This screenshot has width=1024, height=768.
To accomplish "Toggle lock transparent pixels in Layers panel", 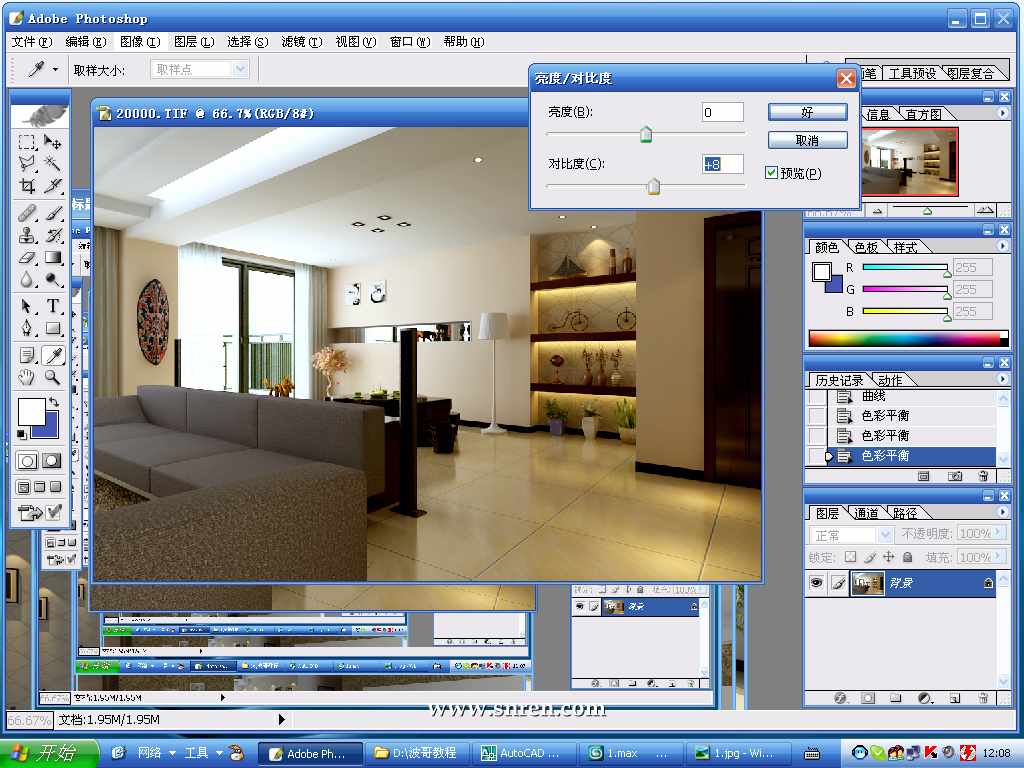I will 850,557.
